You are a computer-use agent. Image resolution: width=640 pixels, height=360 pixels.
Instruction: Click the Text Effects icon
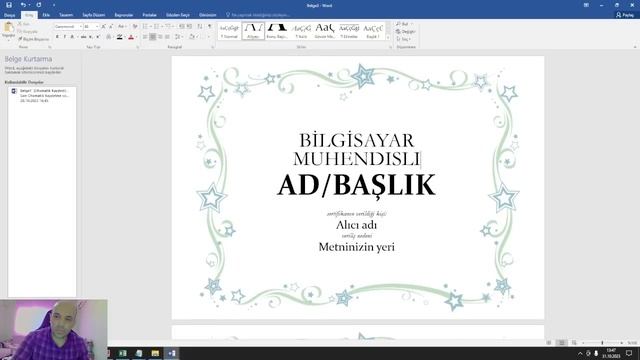point(109,37)
